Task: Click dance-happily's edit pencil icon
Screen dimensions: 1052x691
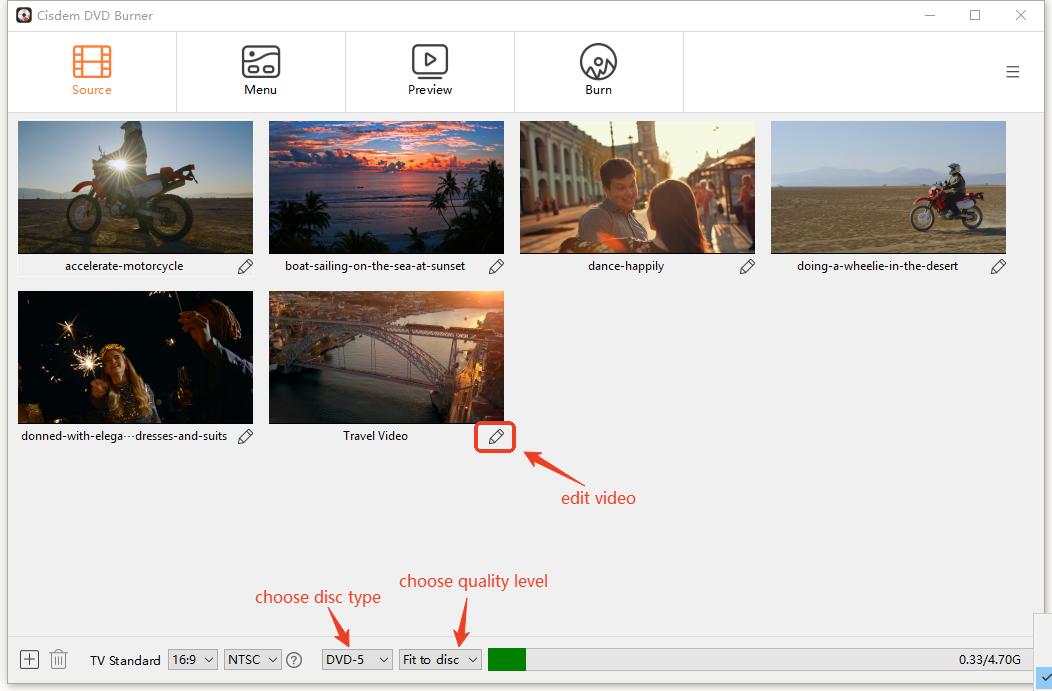Action: click(747, 266)
